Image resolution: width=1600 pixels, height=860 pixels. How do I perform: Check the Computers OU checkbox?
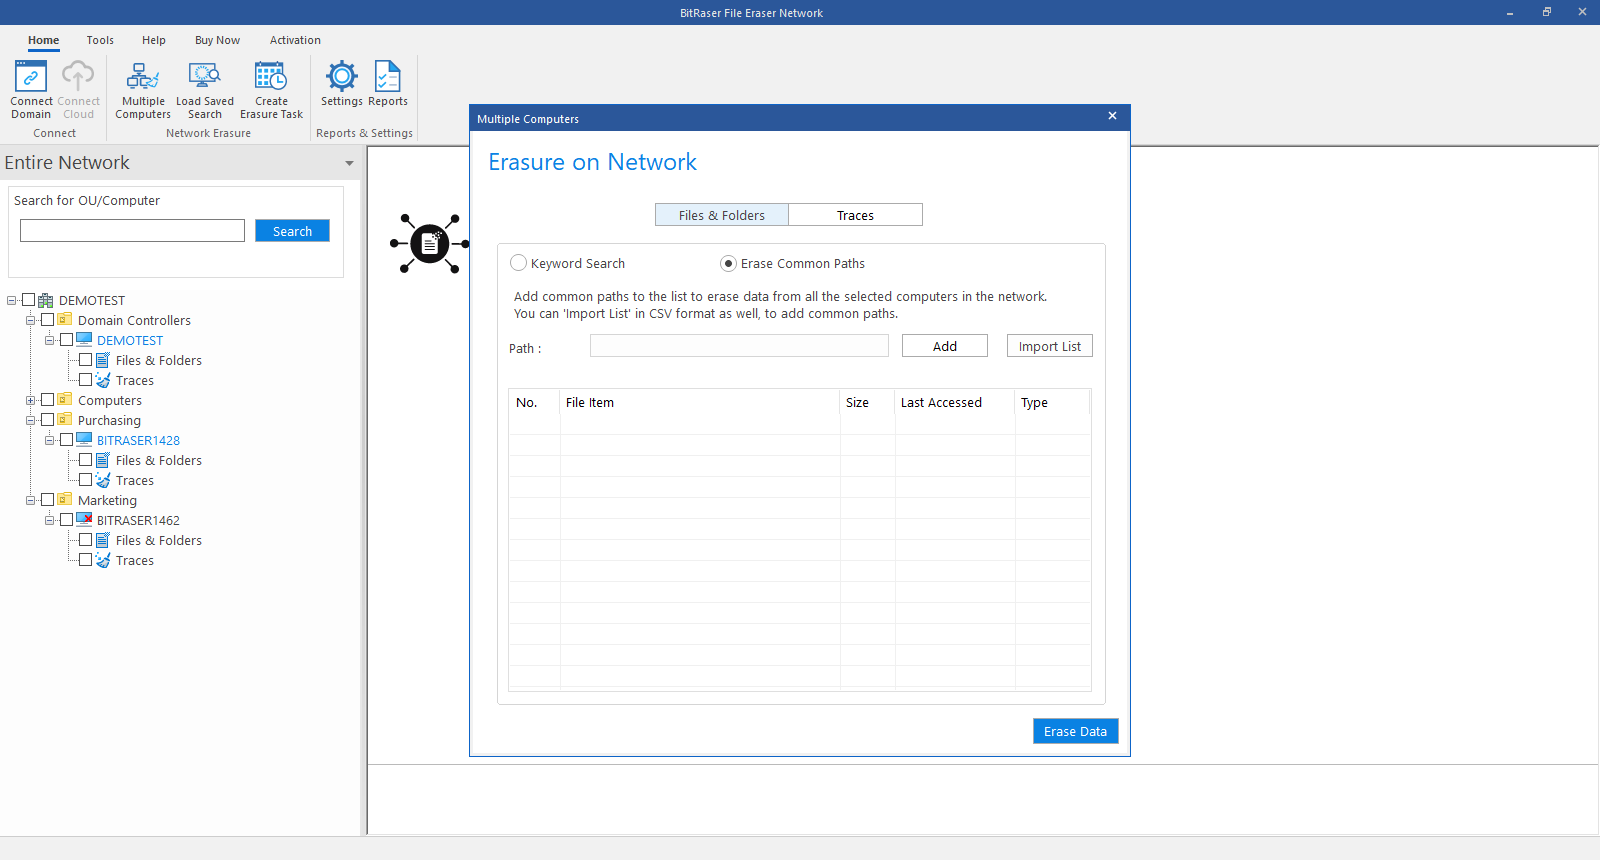(x=47, y=400)
